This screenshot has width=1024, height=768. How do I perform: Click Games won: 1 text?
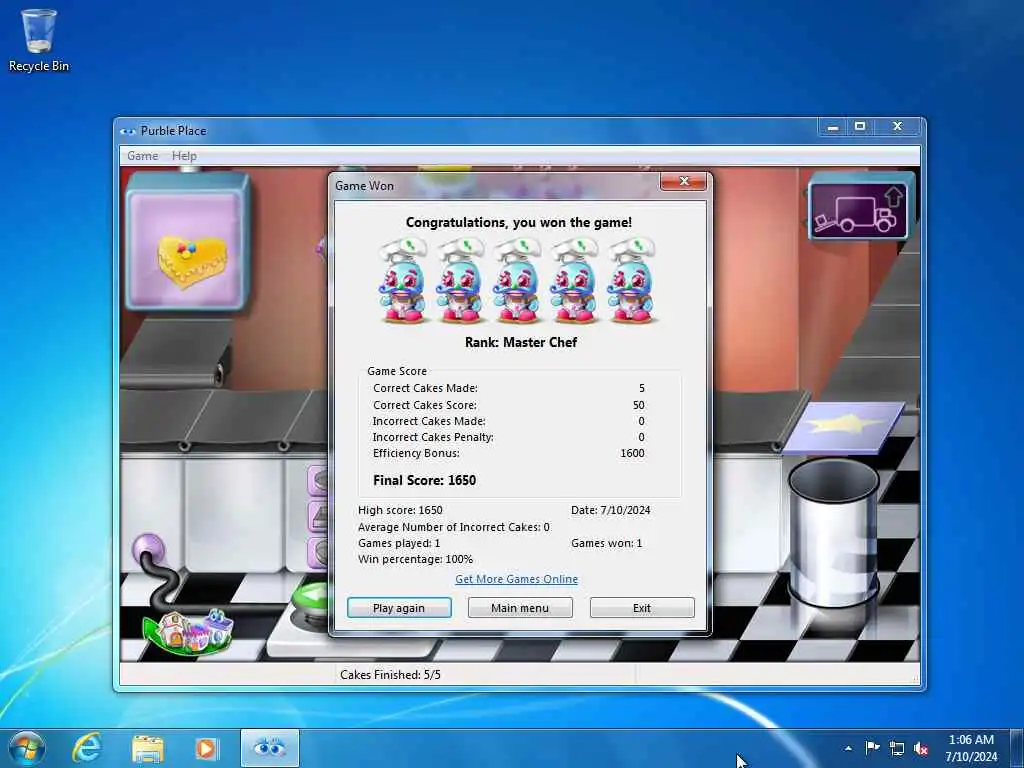pos(607,543)
